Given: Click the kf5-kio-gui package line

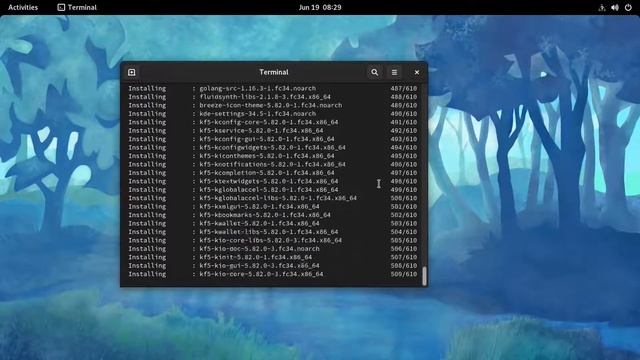Looking at the screenshot, I should (x=273, y=266).
